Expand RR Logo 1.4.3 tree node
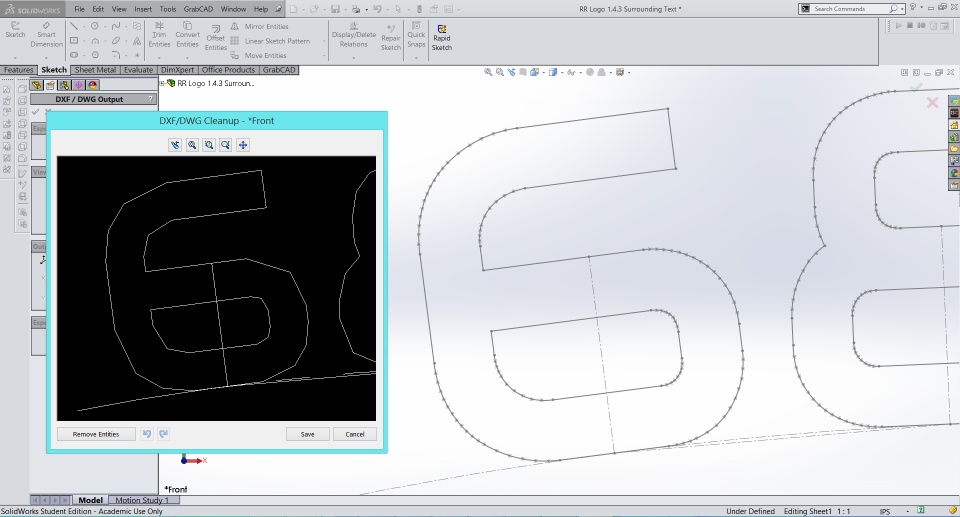 (x=162, y=83)
